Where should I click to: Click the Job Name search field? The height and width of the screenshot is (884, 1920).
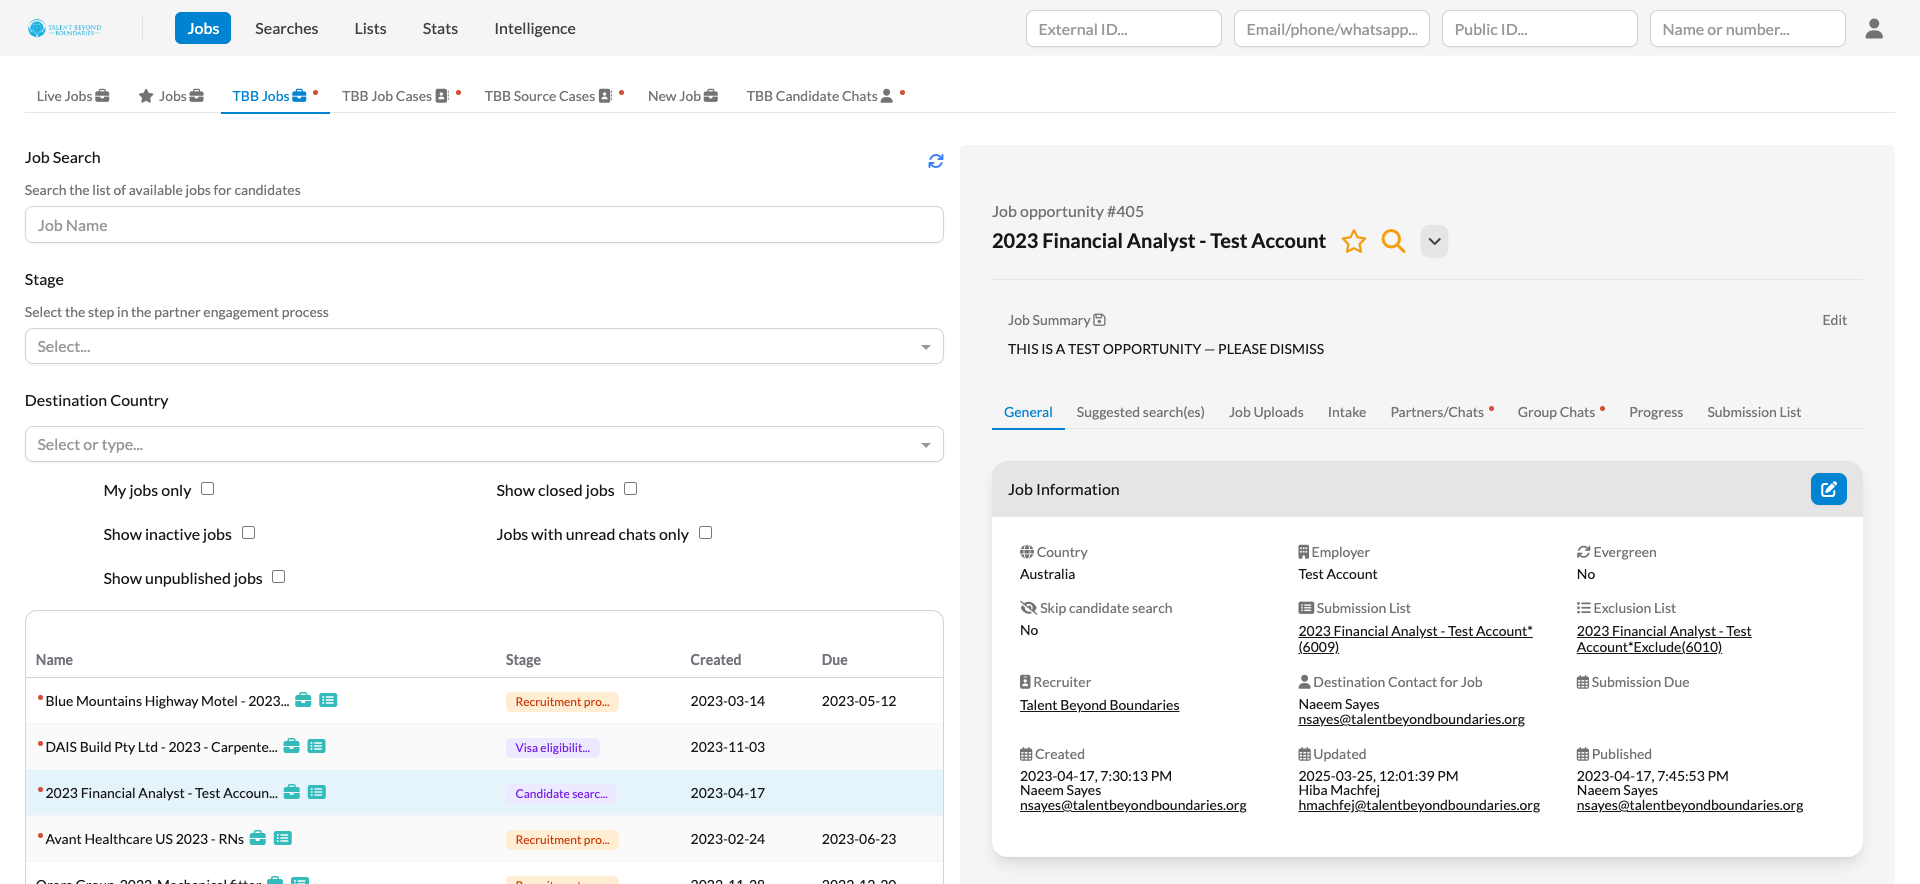click(x=484, y=225)
